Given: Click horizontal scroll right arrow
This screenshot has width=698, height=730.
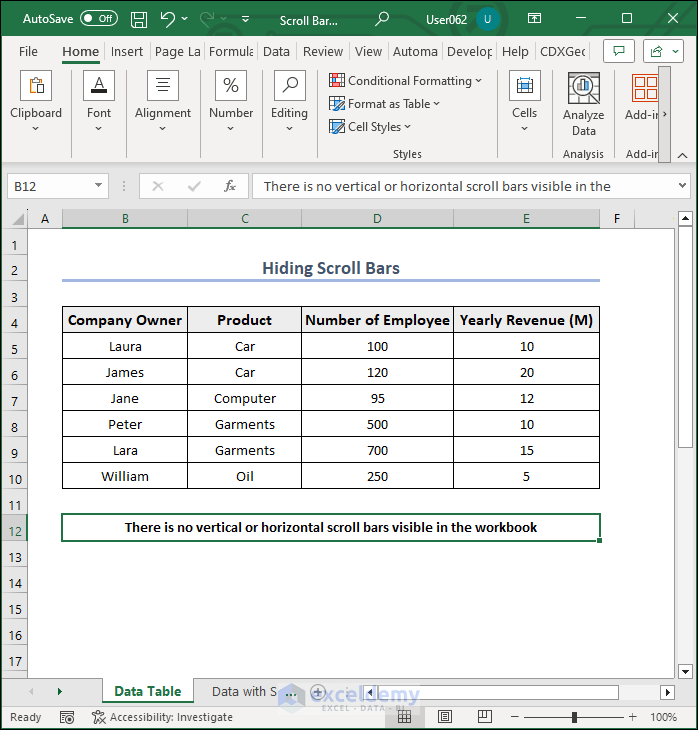Looking at the screenshot, I should [x=667, y=692].
